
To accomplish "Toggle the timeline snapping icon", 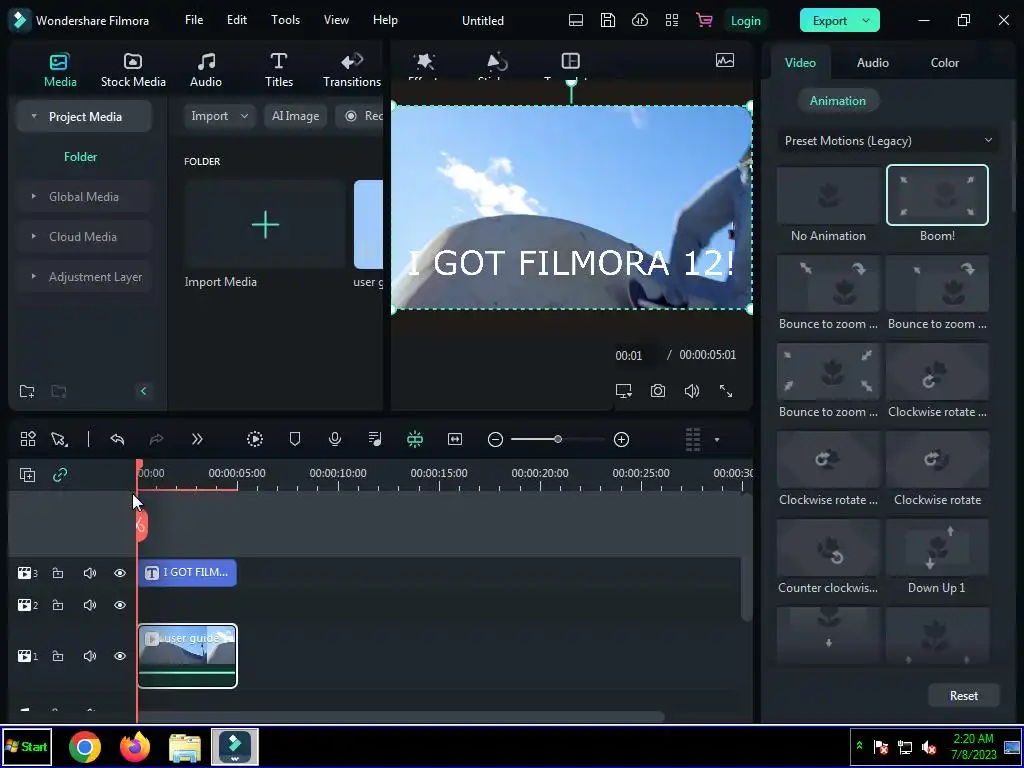I will click(415, 440).
